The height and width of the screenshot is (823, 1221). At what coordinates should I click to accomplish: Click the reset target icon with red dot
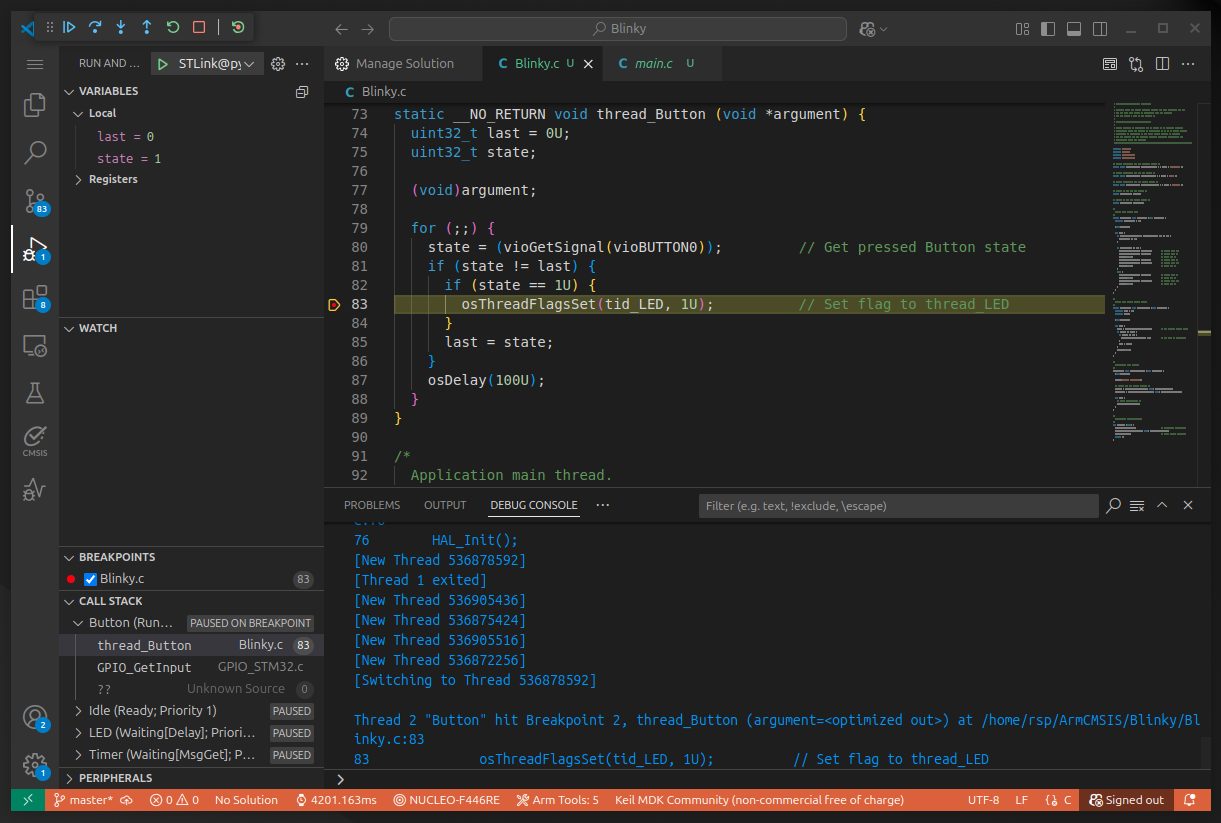(x=238, y=28)
